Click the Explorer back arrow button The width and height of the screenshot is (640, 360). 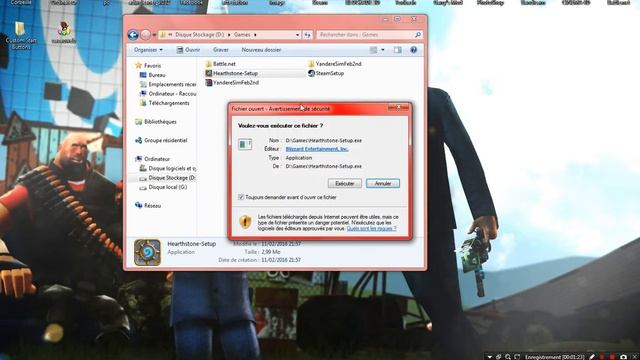[133, 35]
